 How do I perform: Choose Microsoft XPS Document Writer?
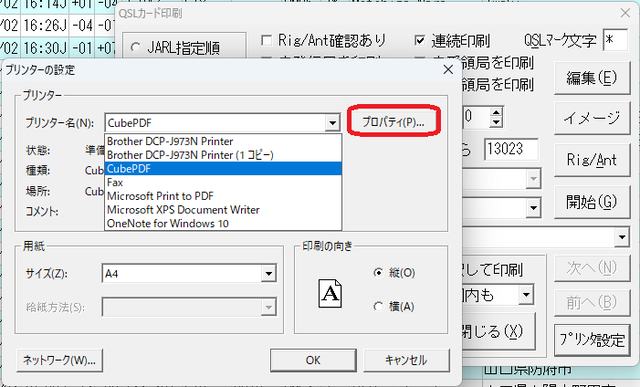coord(223,210)
